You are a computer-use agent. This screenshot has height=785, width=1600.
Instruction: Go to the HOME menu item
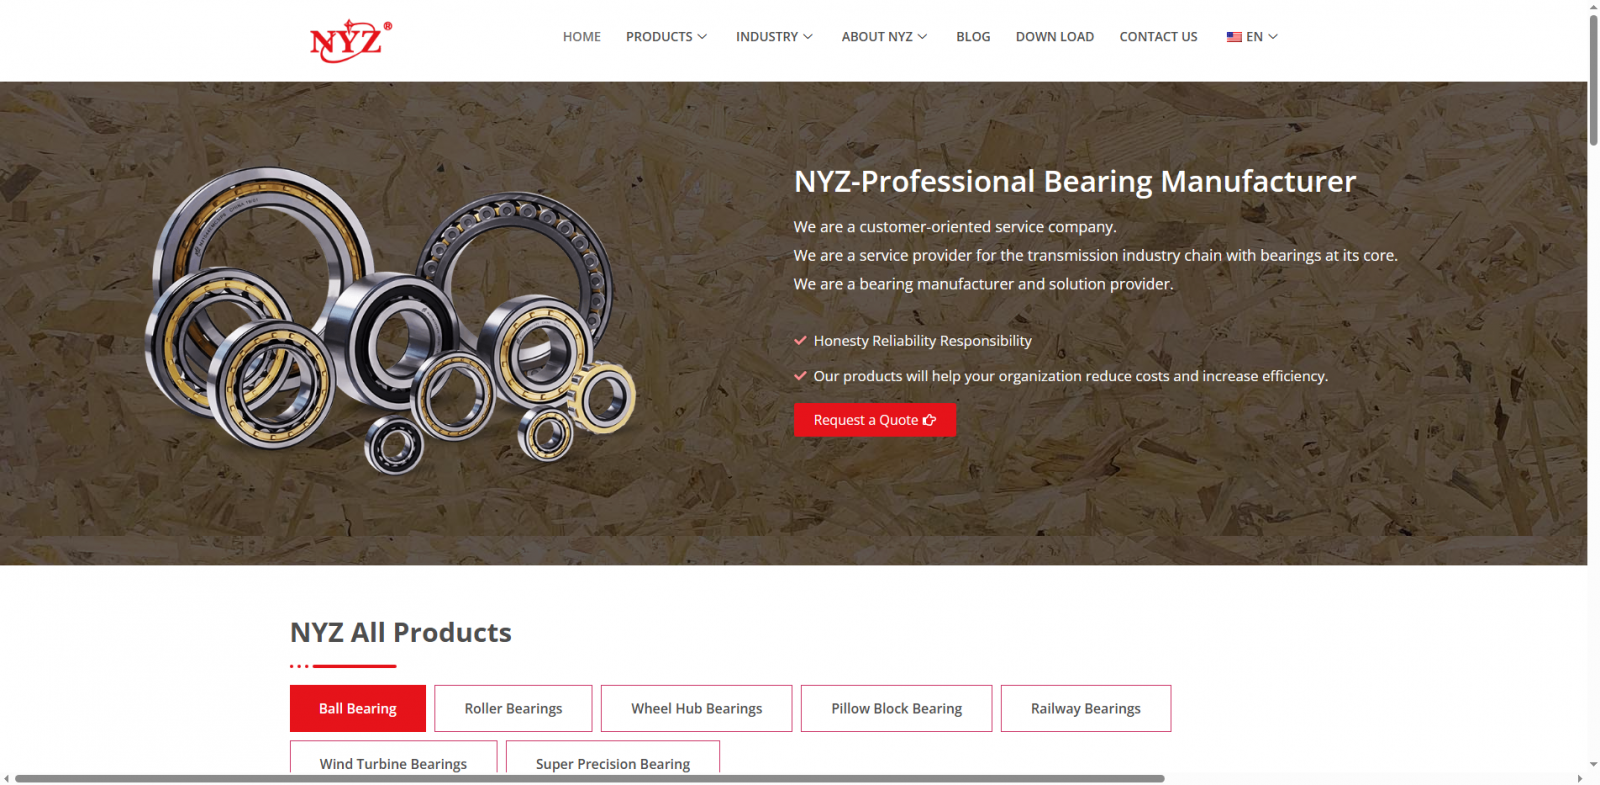pos(582,37)
